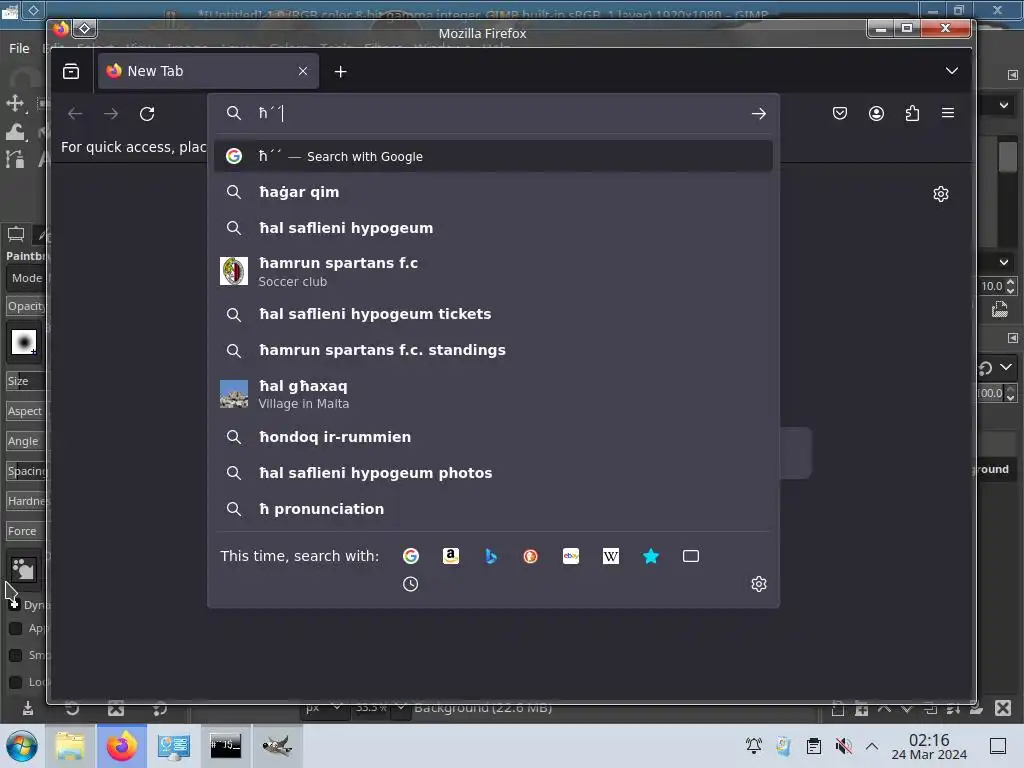Adjust the GIMP Opacity slider
The width and height of the screenshot is (1024, 768).
tap(26, 306)
